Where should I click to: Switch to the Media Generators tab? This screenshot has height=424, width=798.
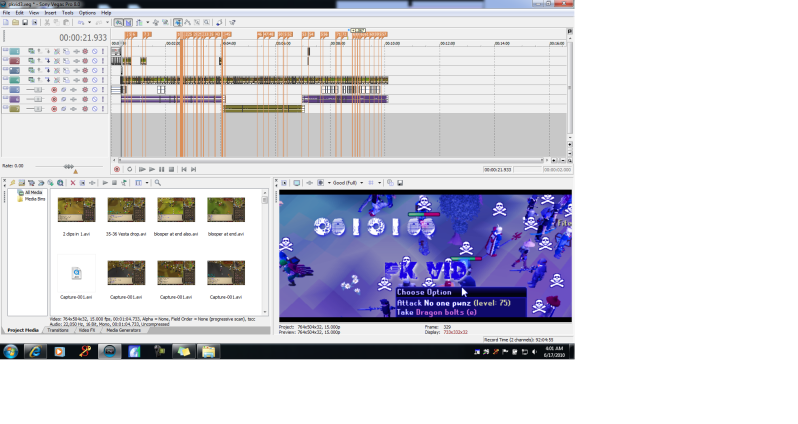[123, 330]
